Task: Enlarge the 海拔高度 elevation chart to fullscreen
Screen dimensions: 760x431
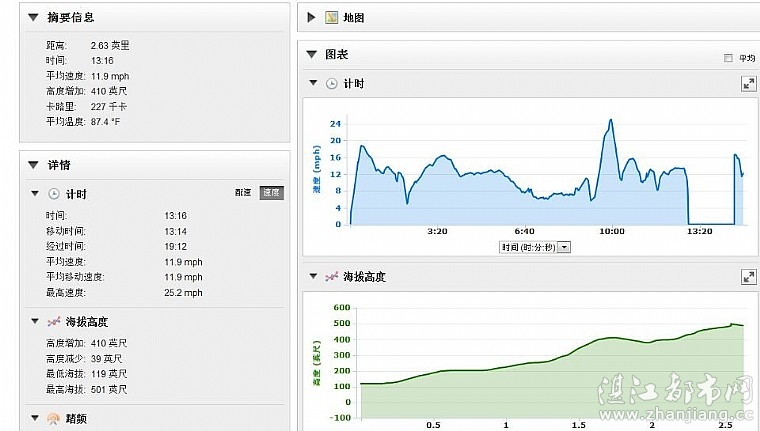Action: [747, 276]
